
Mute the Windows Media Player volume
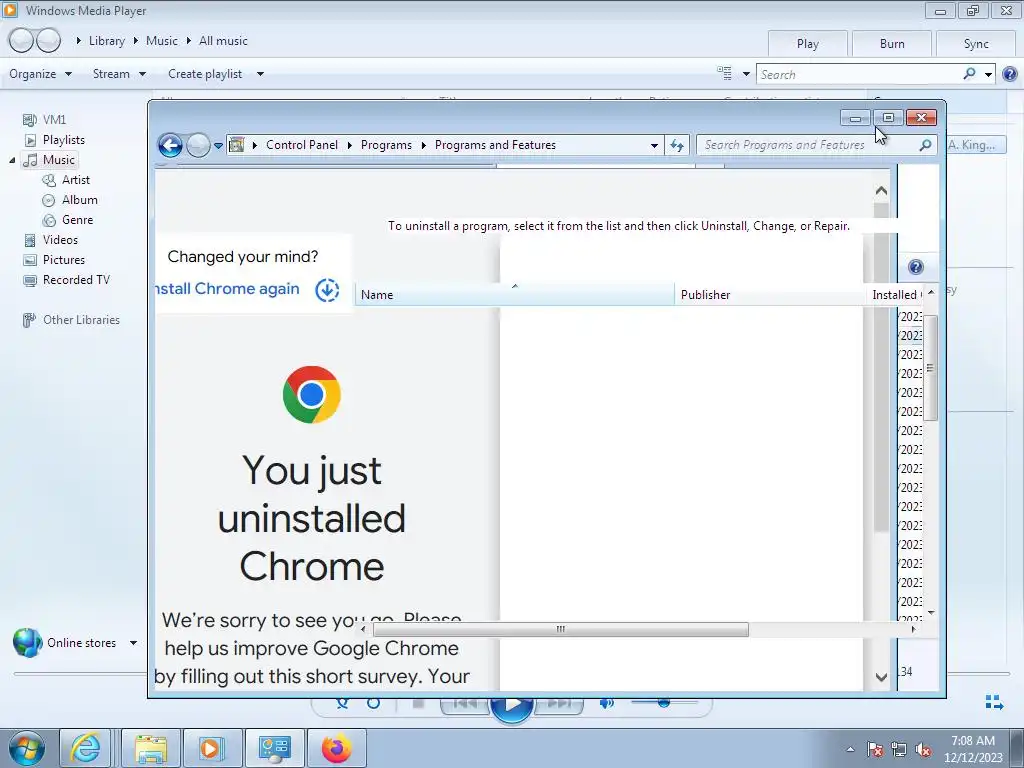point(606,703)
